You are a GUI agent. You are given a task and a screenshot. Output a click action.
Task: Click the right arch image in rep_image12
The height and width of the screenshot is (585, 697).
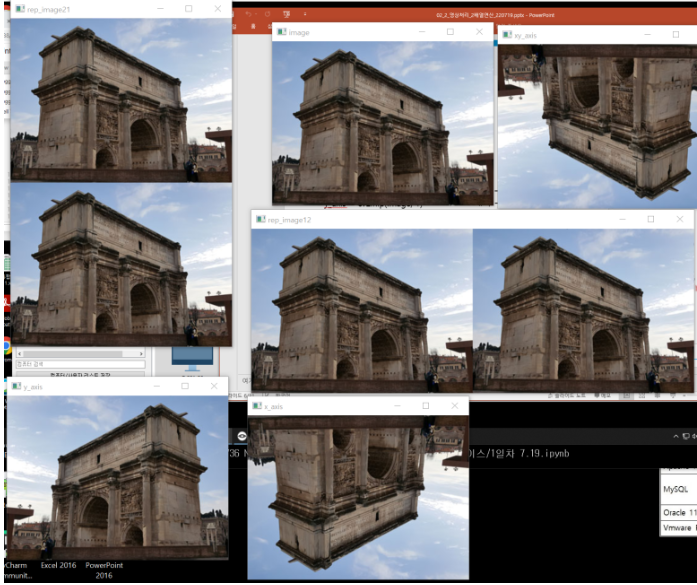click(583, 311)
